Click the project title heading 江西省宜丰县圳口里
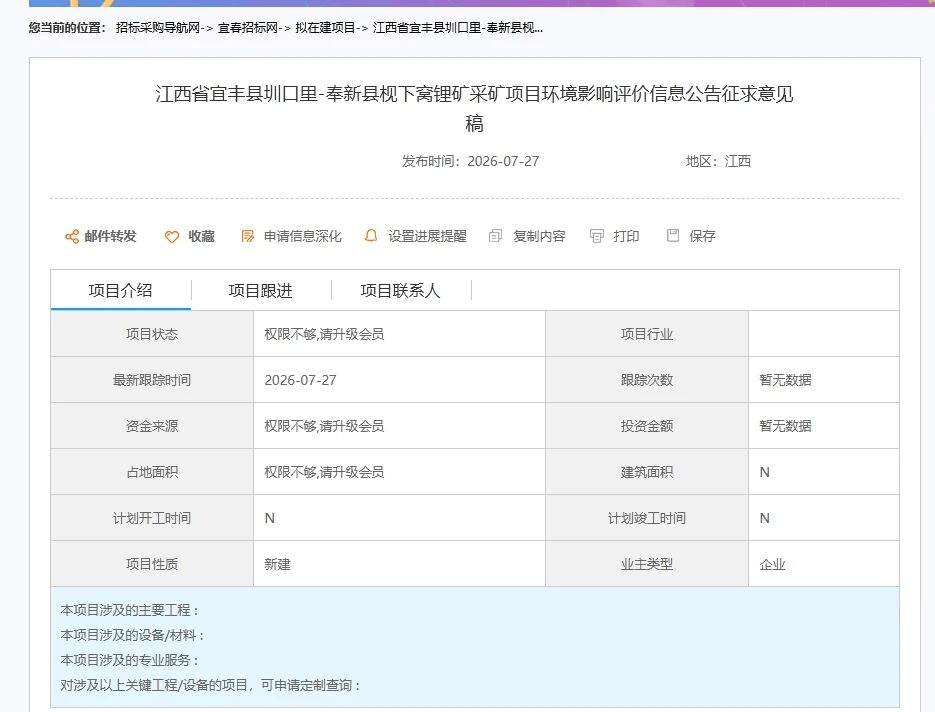This screenshot has height=712, width=935. (474, 109)
